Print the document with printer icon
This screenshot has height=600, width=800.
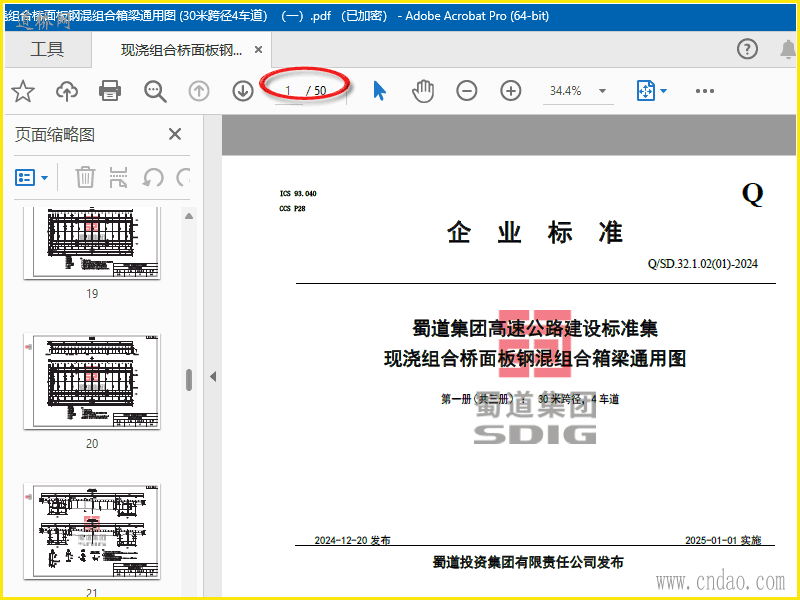(x=110, y=91)
